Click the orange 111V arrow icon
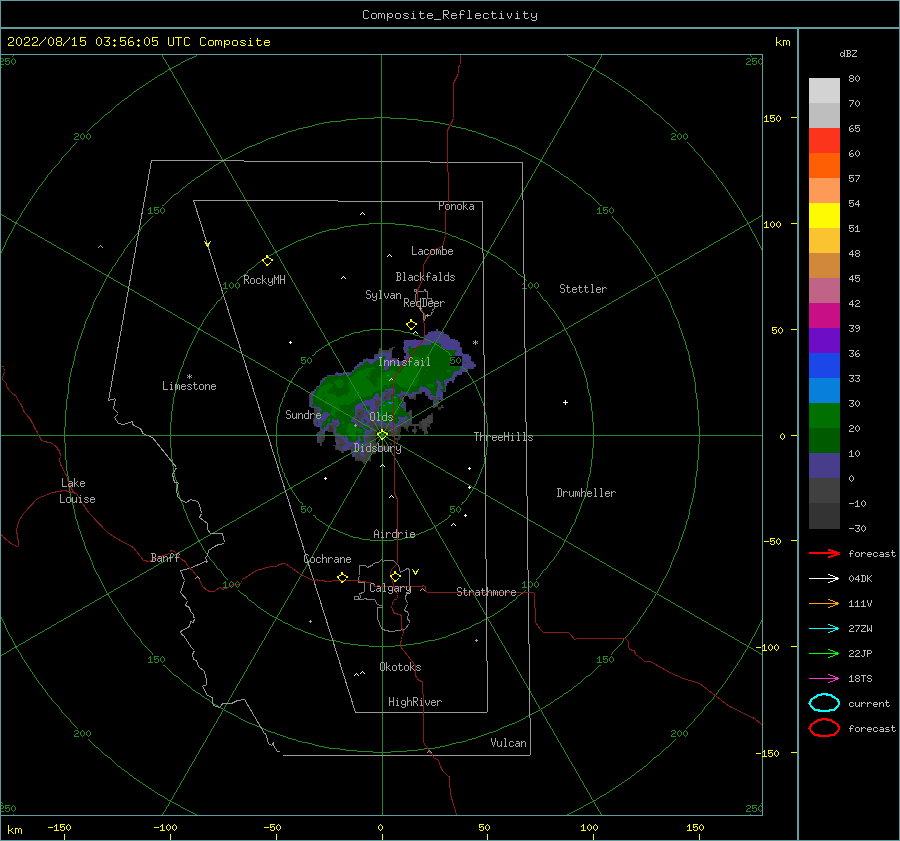Image resolution: width=900 pixels, height=841 pixels. 824,603
